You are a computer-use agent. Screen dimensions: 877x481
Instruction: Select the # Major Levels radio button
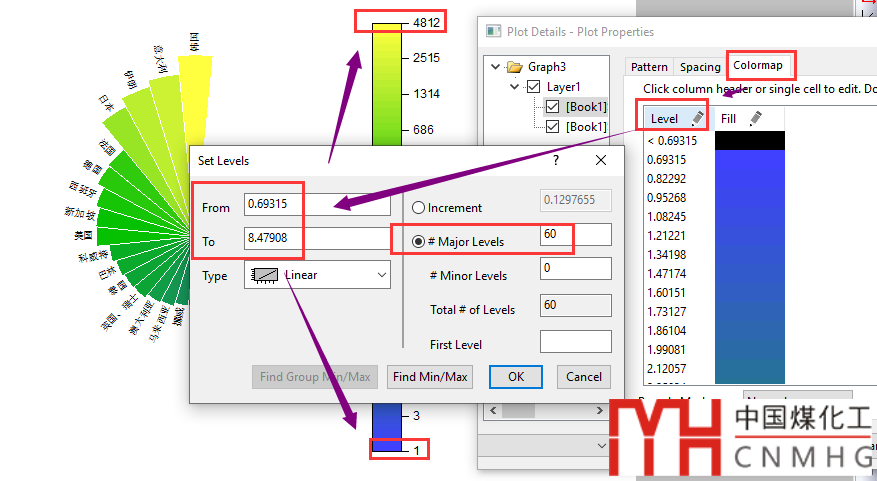[418, 242]
